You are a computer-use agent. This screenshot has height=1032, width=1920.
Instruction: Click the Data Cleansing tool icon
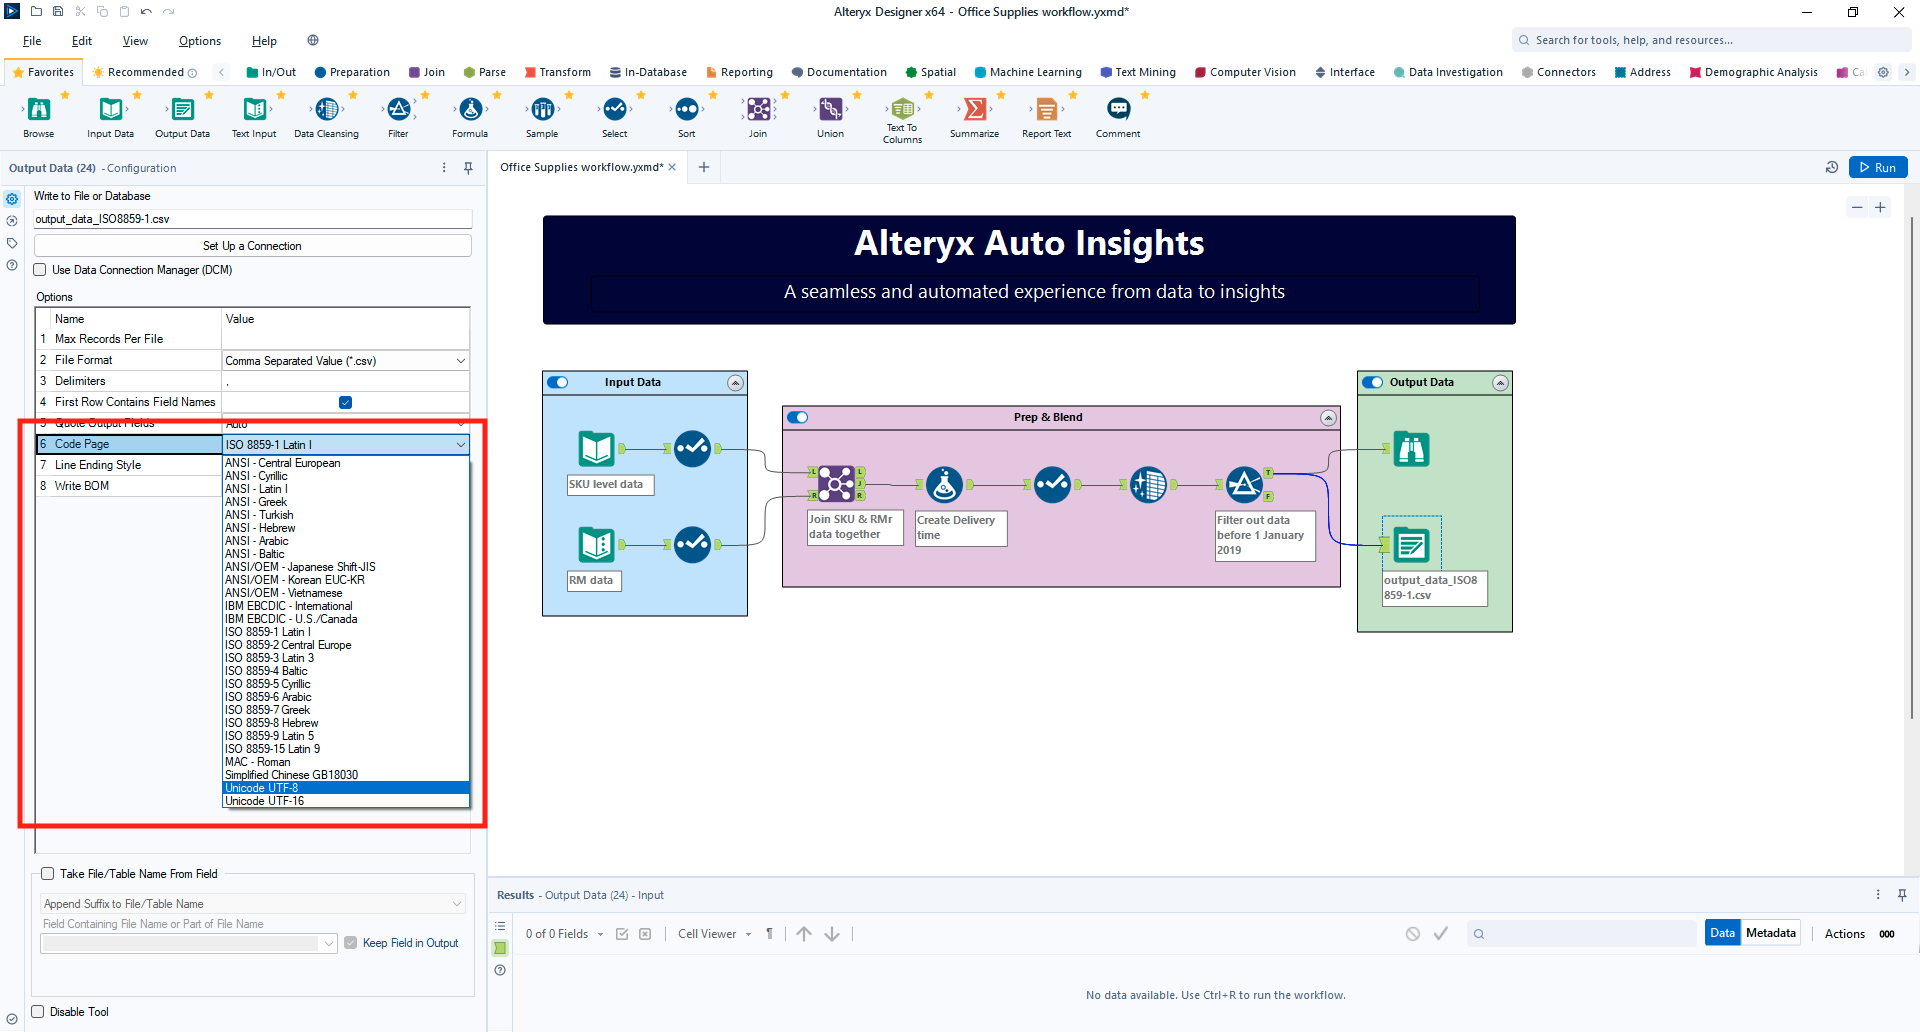(x=326, y=110)
